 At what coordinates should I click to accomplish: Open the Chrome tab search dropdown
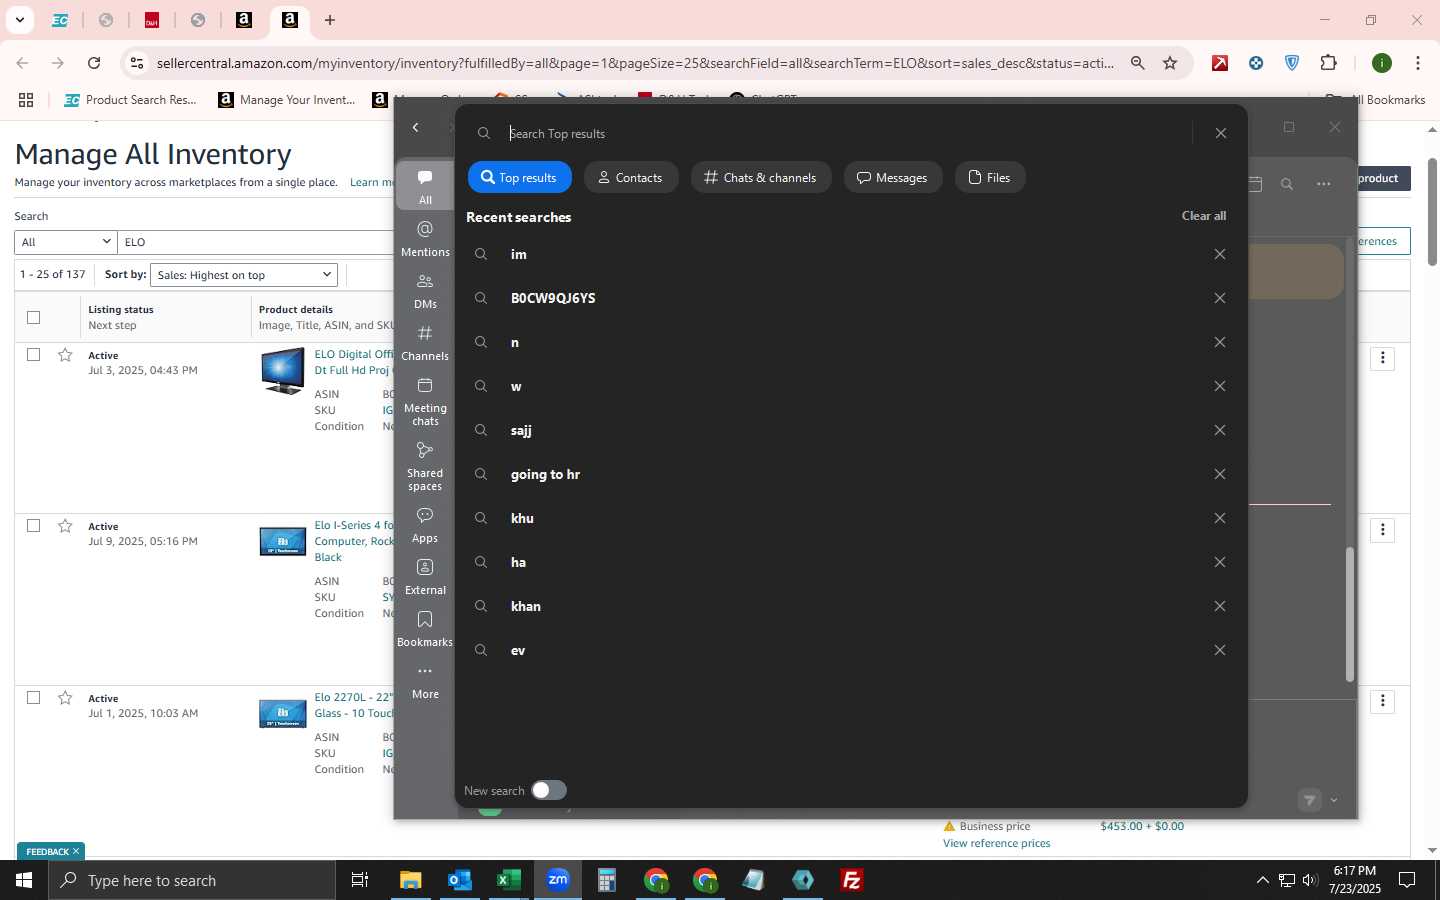pyautogui.click(x=20, y=19)
